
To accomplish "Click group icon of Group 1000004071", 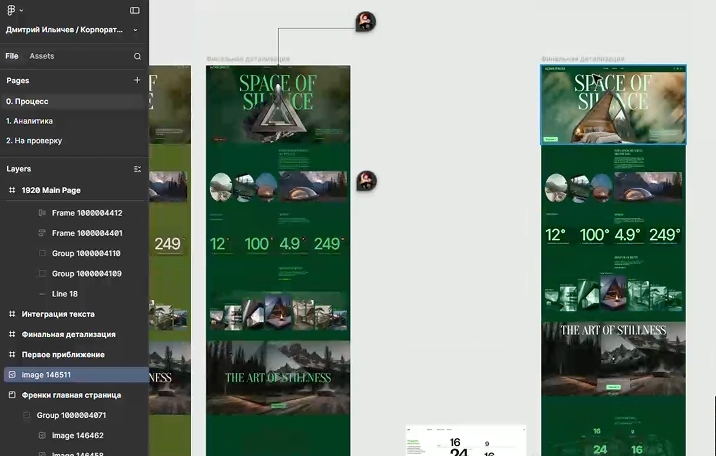I will coord(27,415).
